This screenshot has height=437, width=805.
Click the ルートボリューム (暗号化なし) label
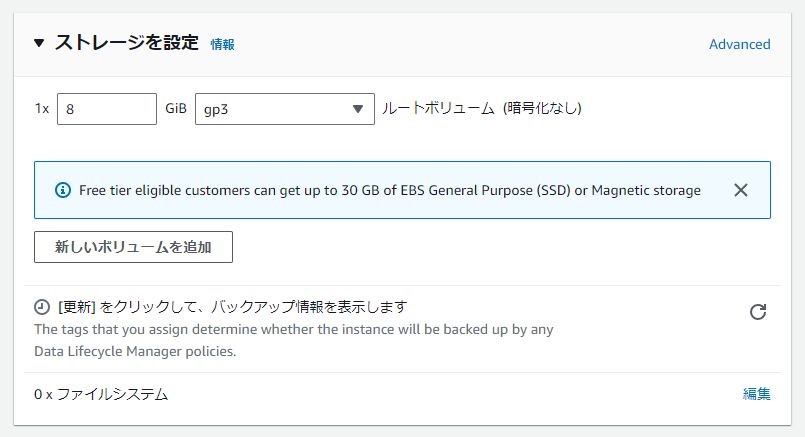coord(482,108)
